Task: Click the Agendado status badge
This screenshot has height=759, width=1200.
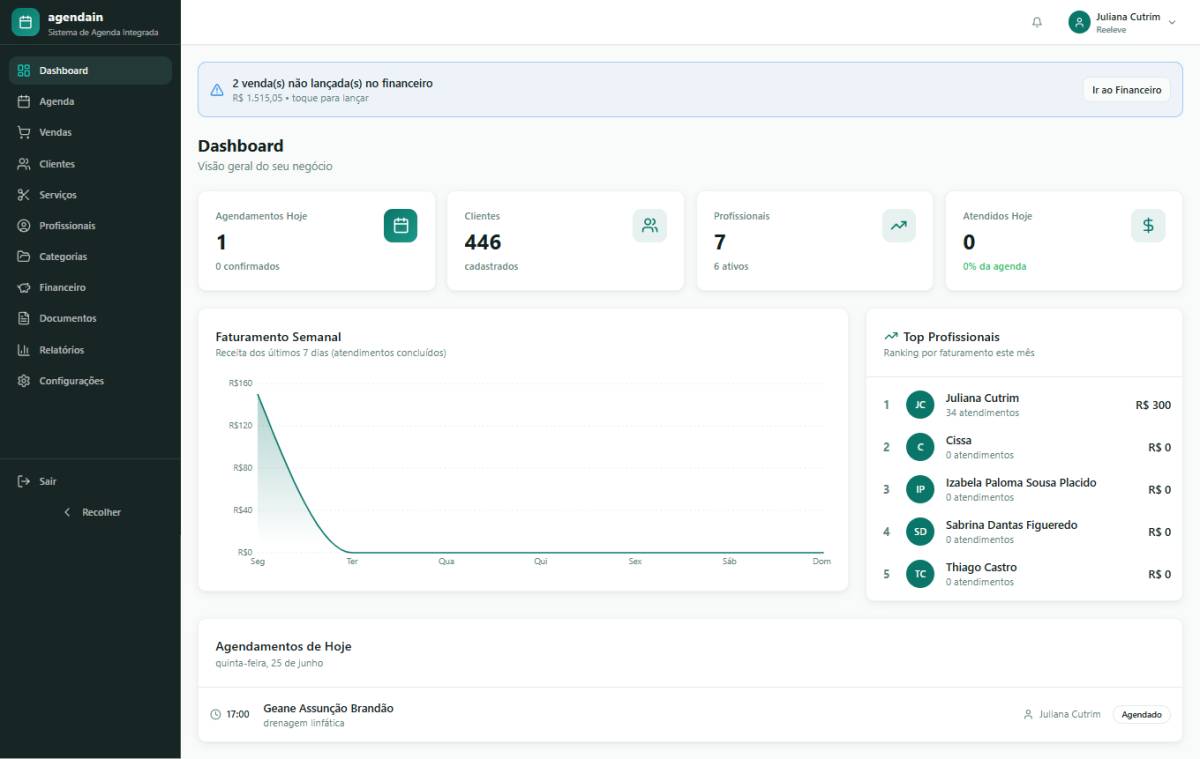Action: pyautogui.click(x=1141, y=715)
